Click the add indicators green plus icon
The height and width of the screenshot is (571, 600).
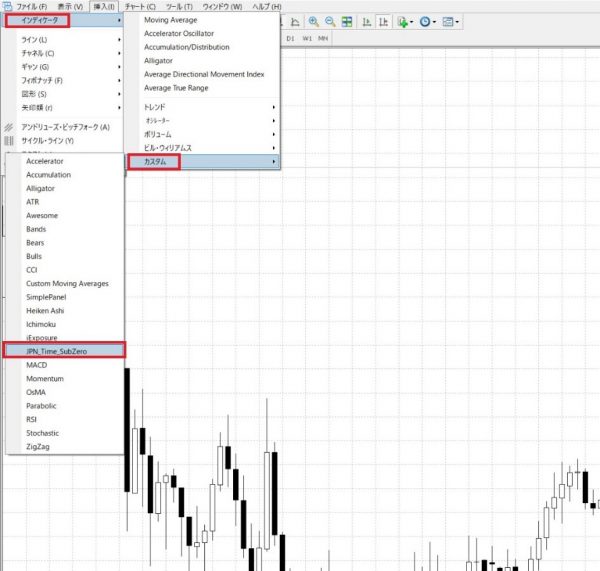pos(402,21)
